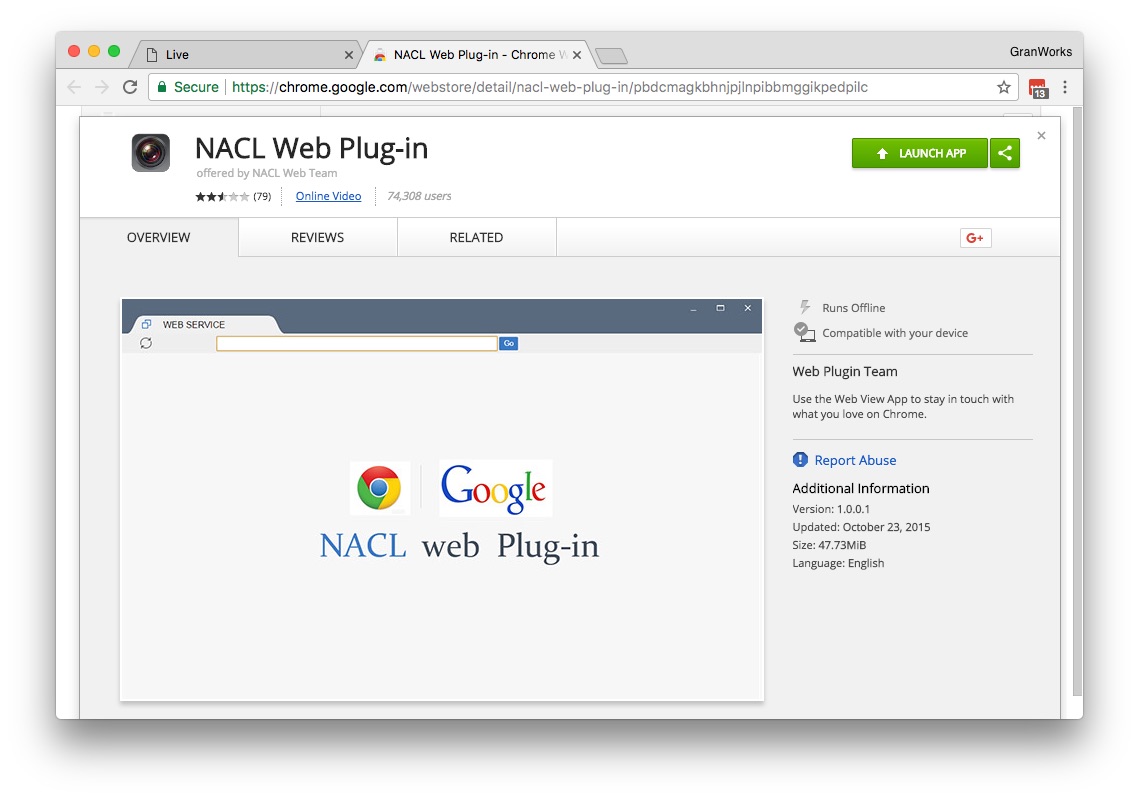
Task: Click the NACL Web Plug-in camera icon
Action: coord(151,153)
